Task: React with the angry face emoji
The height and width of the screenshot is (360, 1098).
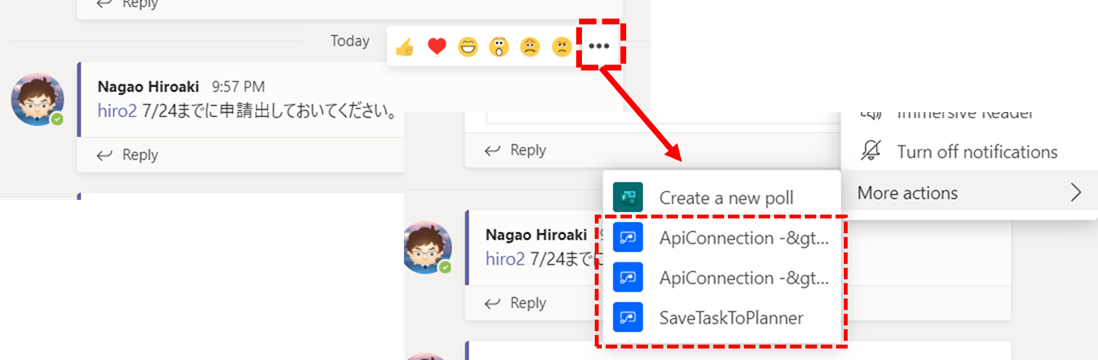Action: [562, 47]
